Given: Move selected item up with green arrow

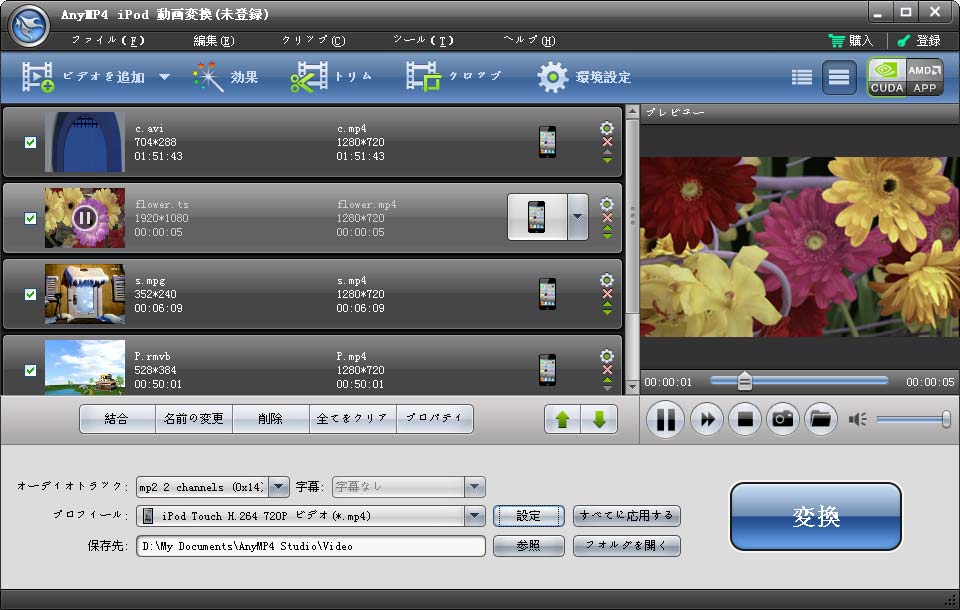Looking at the screenshot, I should (x=563, y=420).
